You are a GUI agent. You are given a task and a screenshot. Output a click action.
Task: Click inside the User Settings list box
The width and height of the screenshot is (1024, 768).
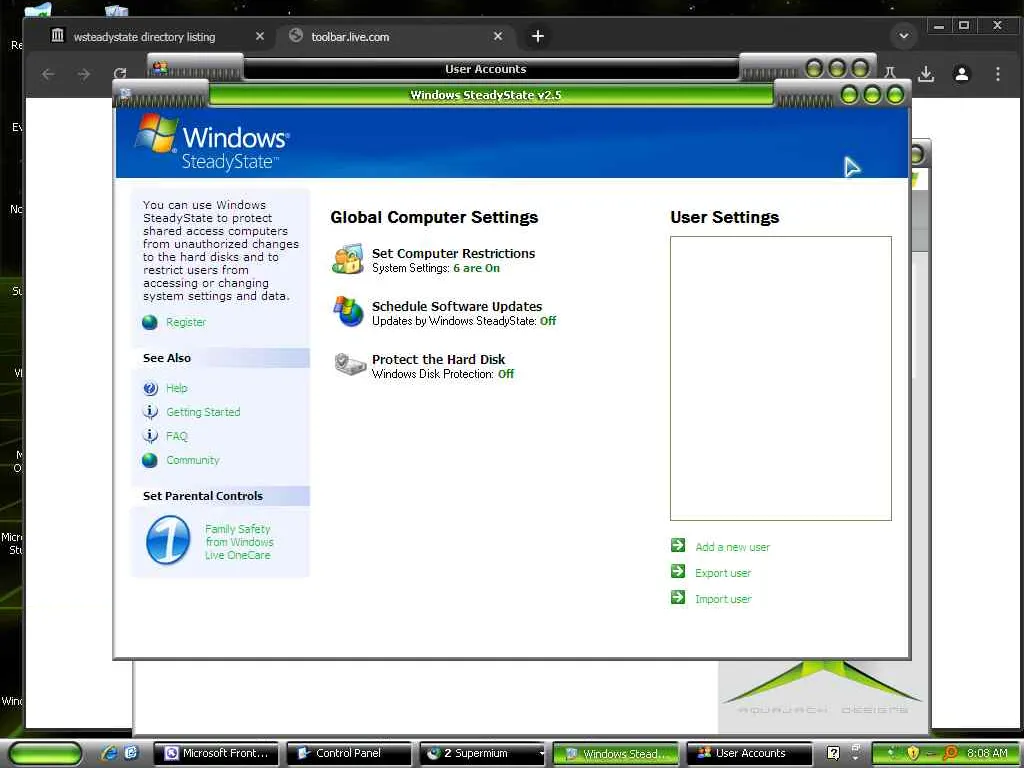(x=780, y=378)
